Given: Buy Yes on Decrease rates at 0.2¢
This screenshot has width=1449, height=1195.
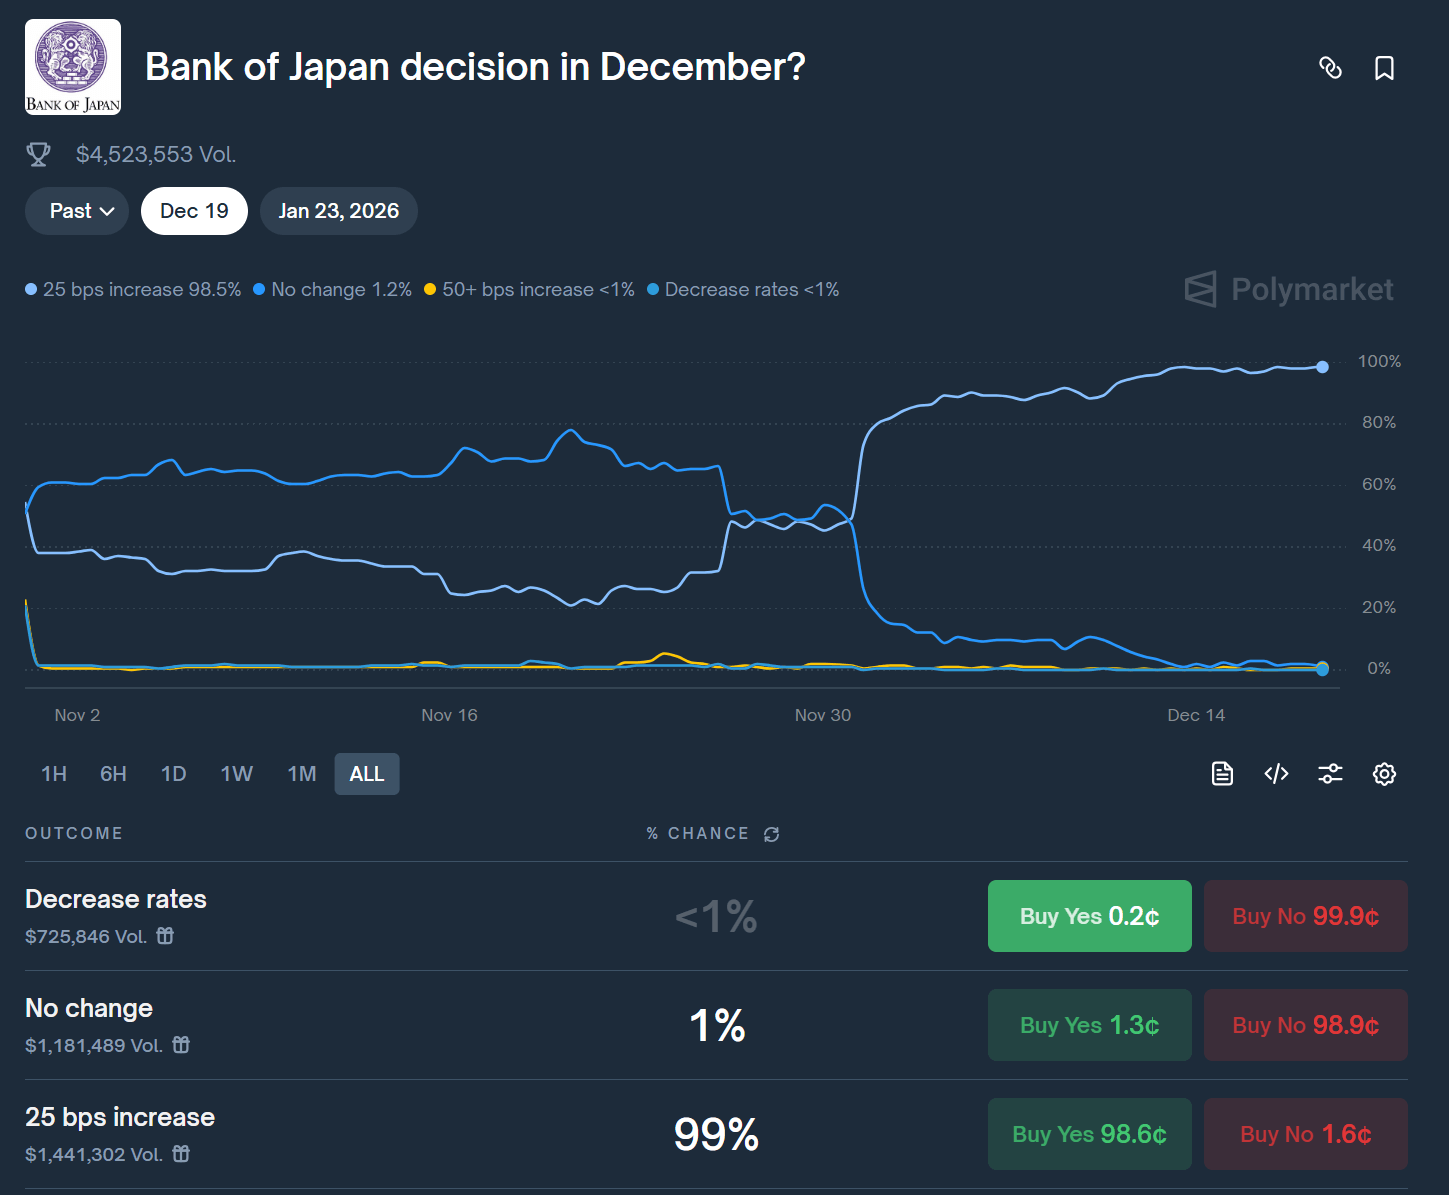Looking at the screenshot, I should [x=1089, y=916].
